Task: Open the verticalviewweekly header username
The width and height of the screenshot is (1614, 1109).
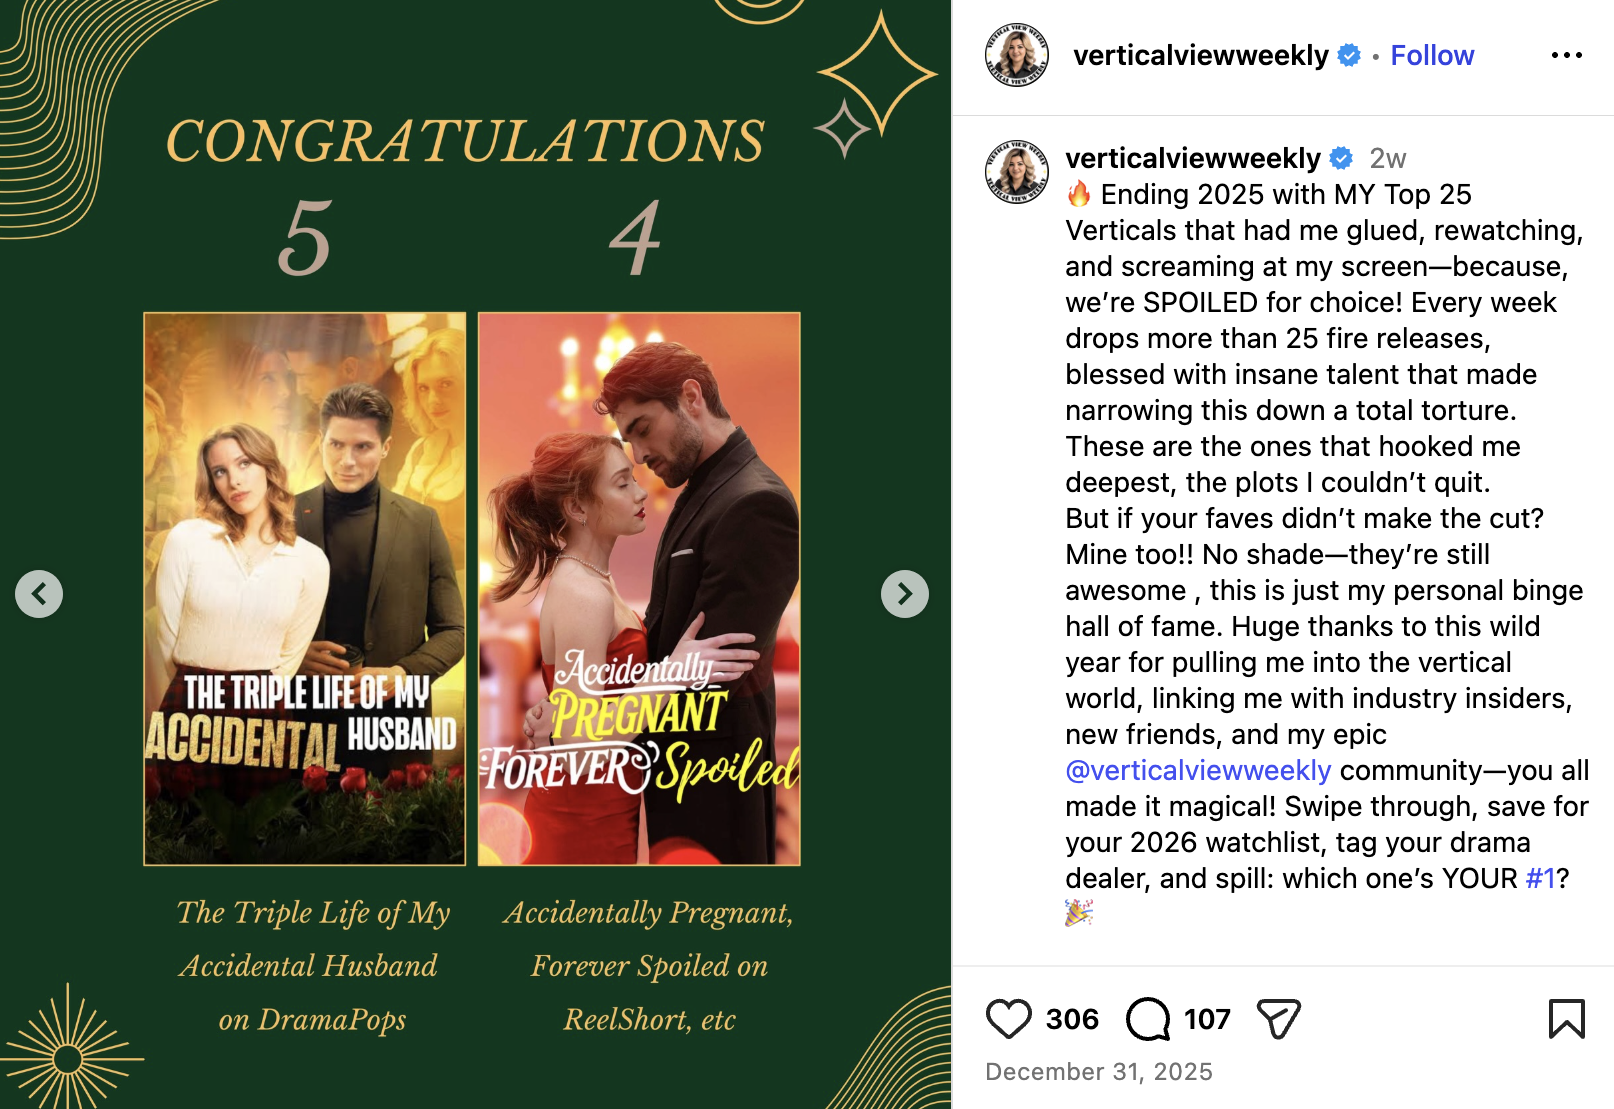Action: pos(1201,55)
